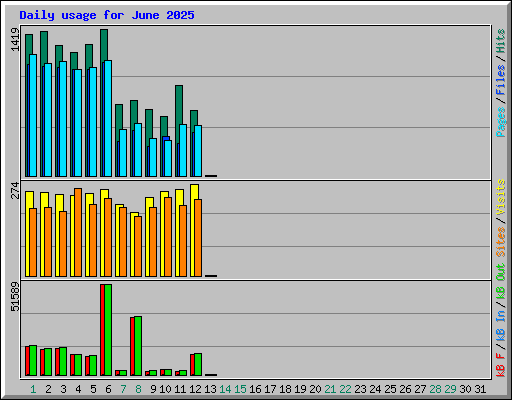Click weekend day 29 on the x-axis
The width and height of the screenshot is (512, 400).
click(x=450, y=389)
